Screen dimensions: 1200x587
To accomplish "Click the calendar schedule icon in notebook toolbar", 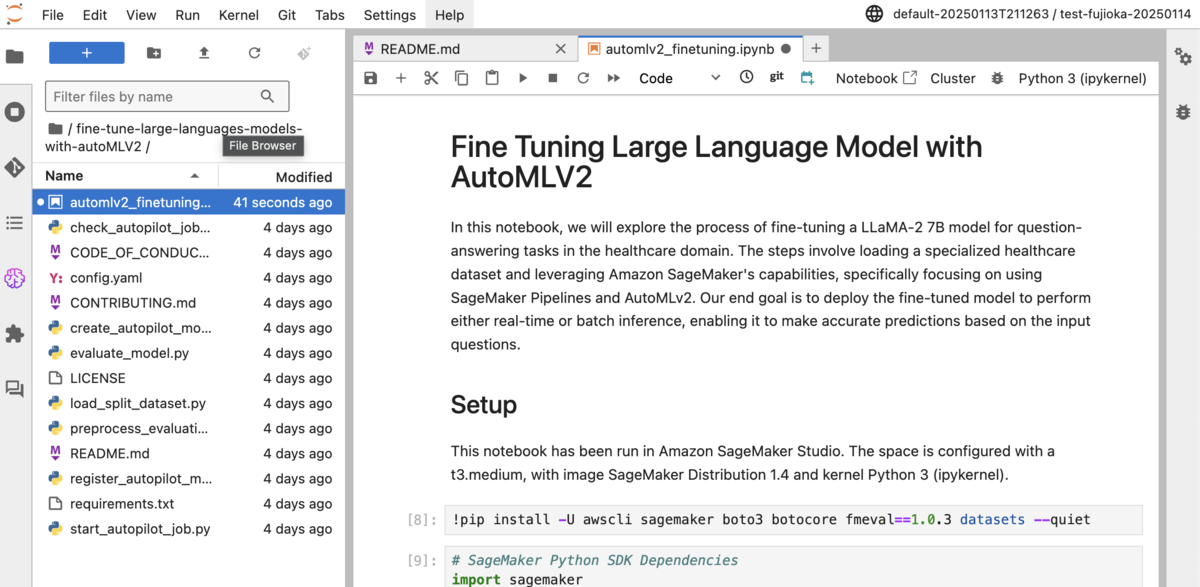I will coord(807,77).
